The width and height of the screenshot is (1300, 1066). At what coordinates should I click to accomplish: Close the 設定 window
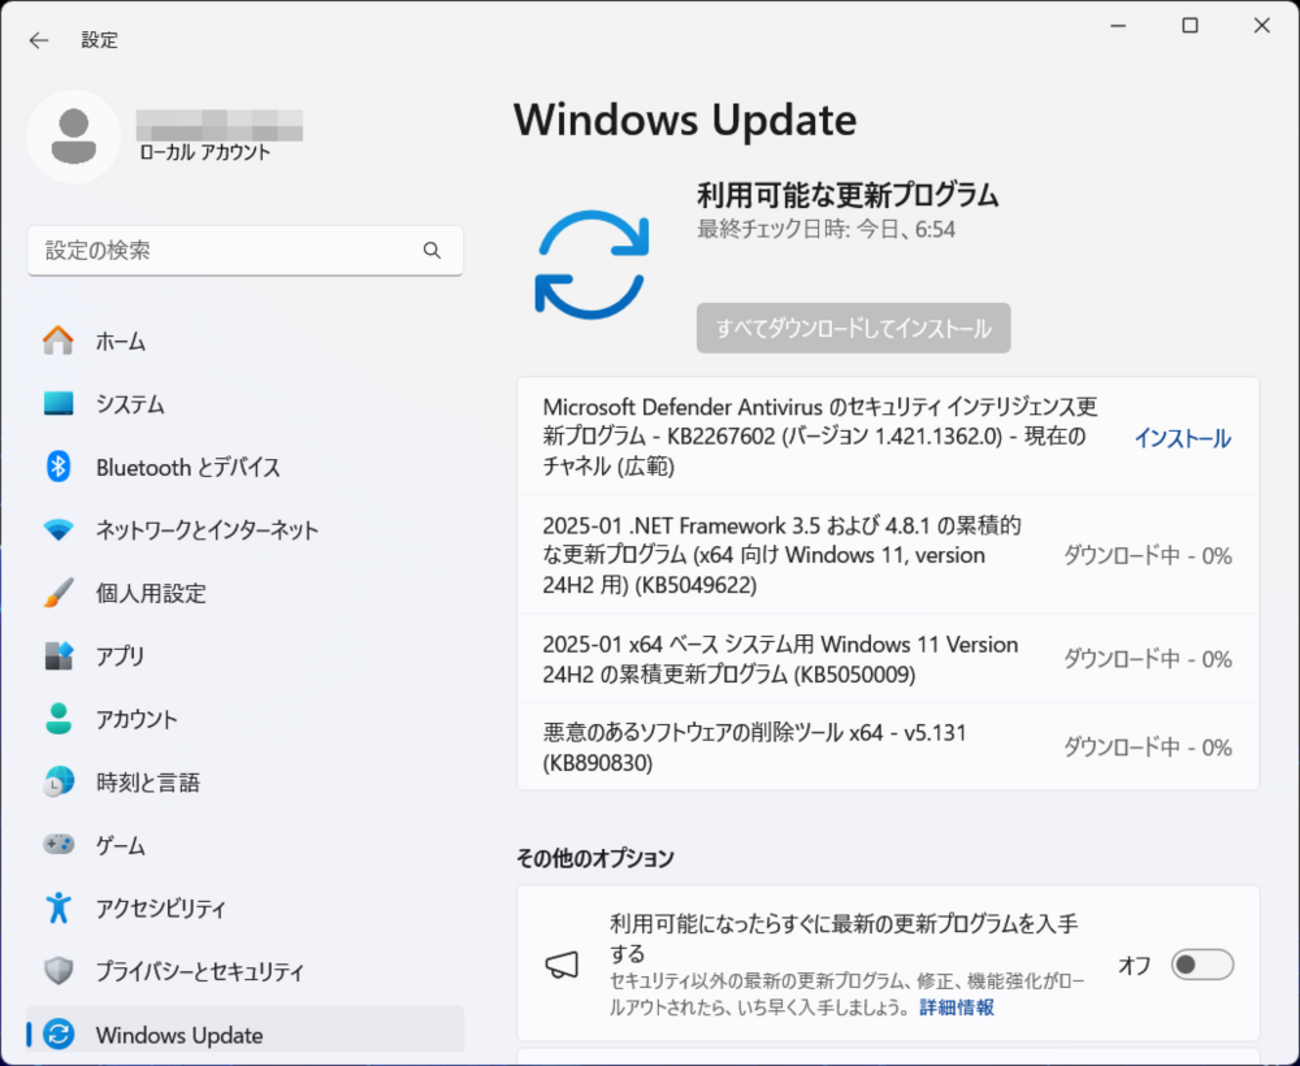pos(1262,26)
